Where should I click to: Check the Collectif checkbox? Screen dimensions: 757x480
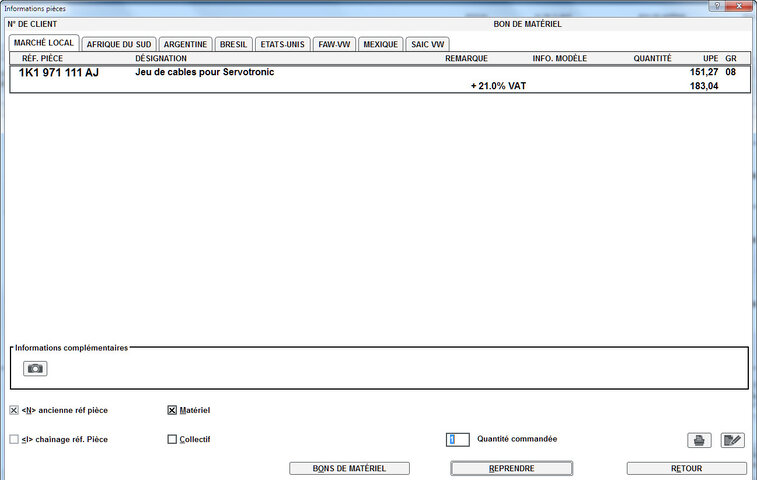(x=172, y=439)
